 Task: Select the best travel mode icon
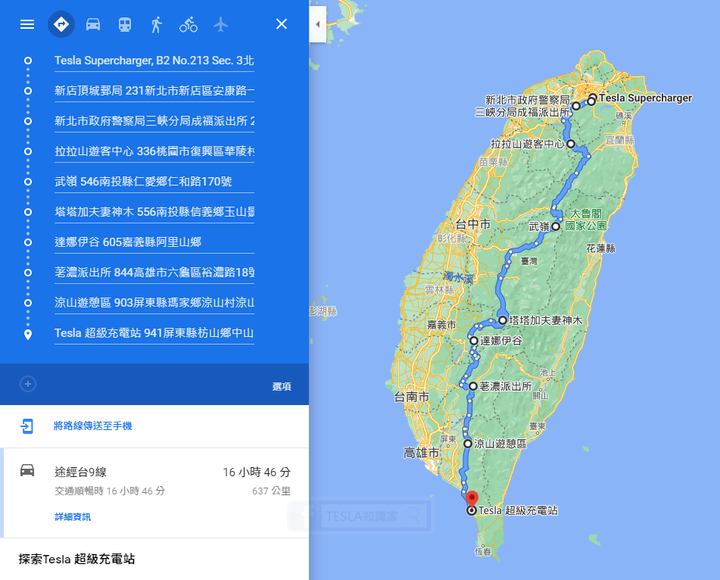click(62, 24)
